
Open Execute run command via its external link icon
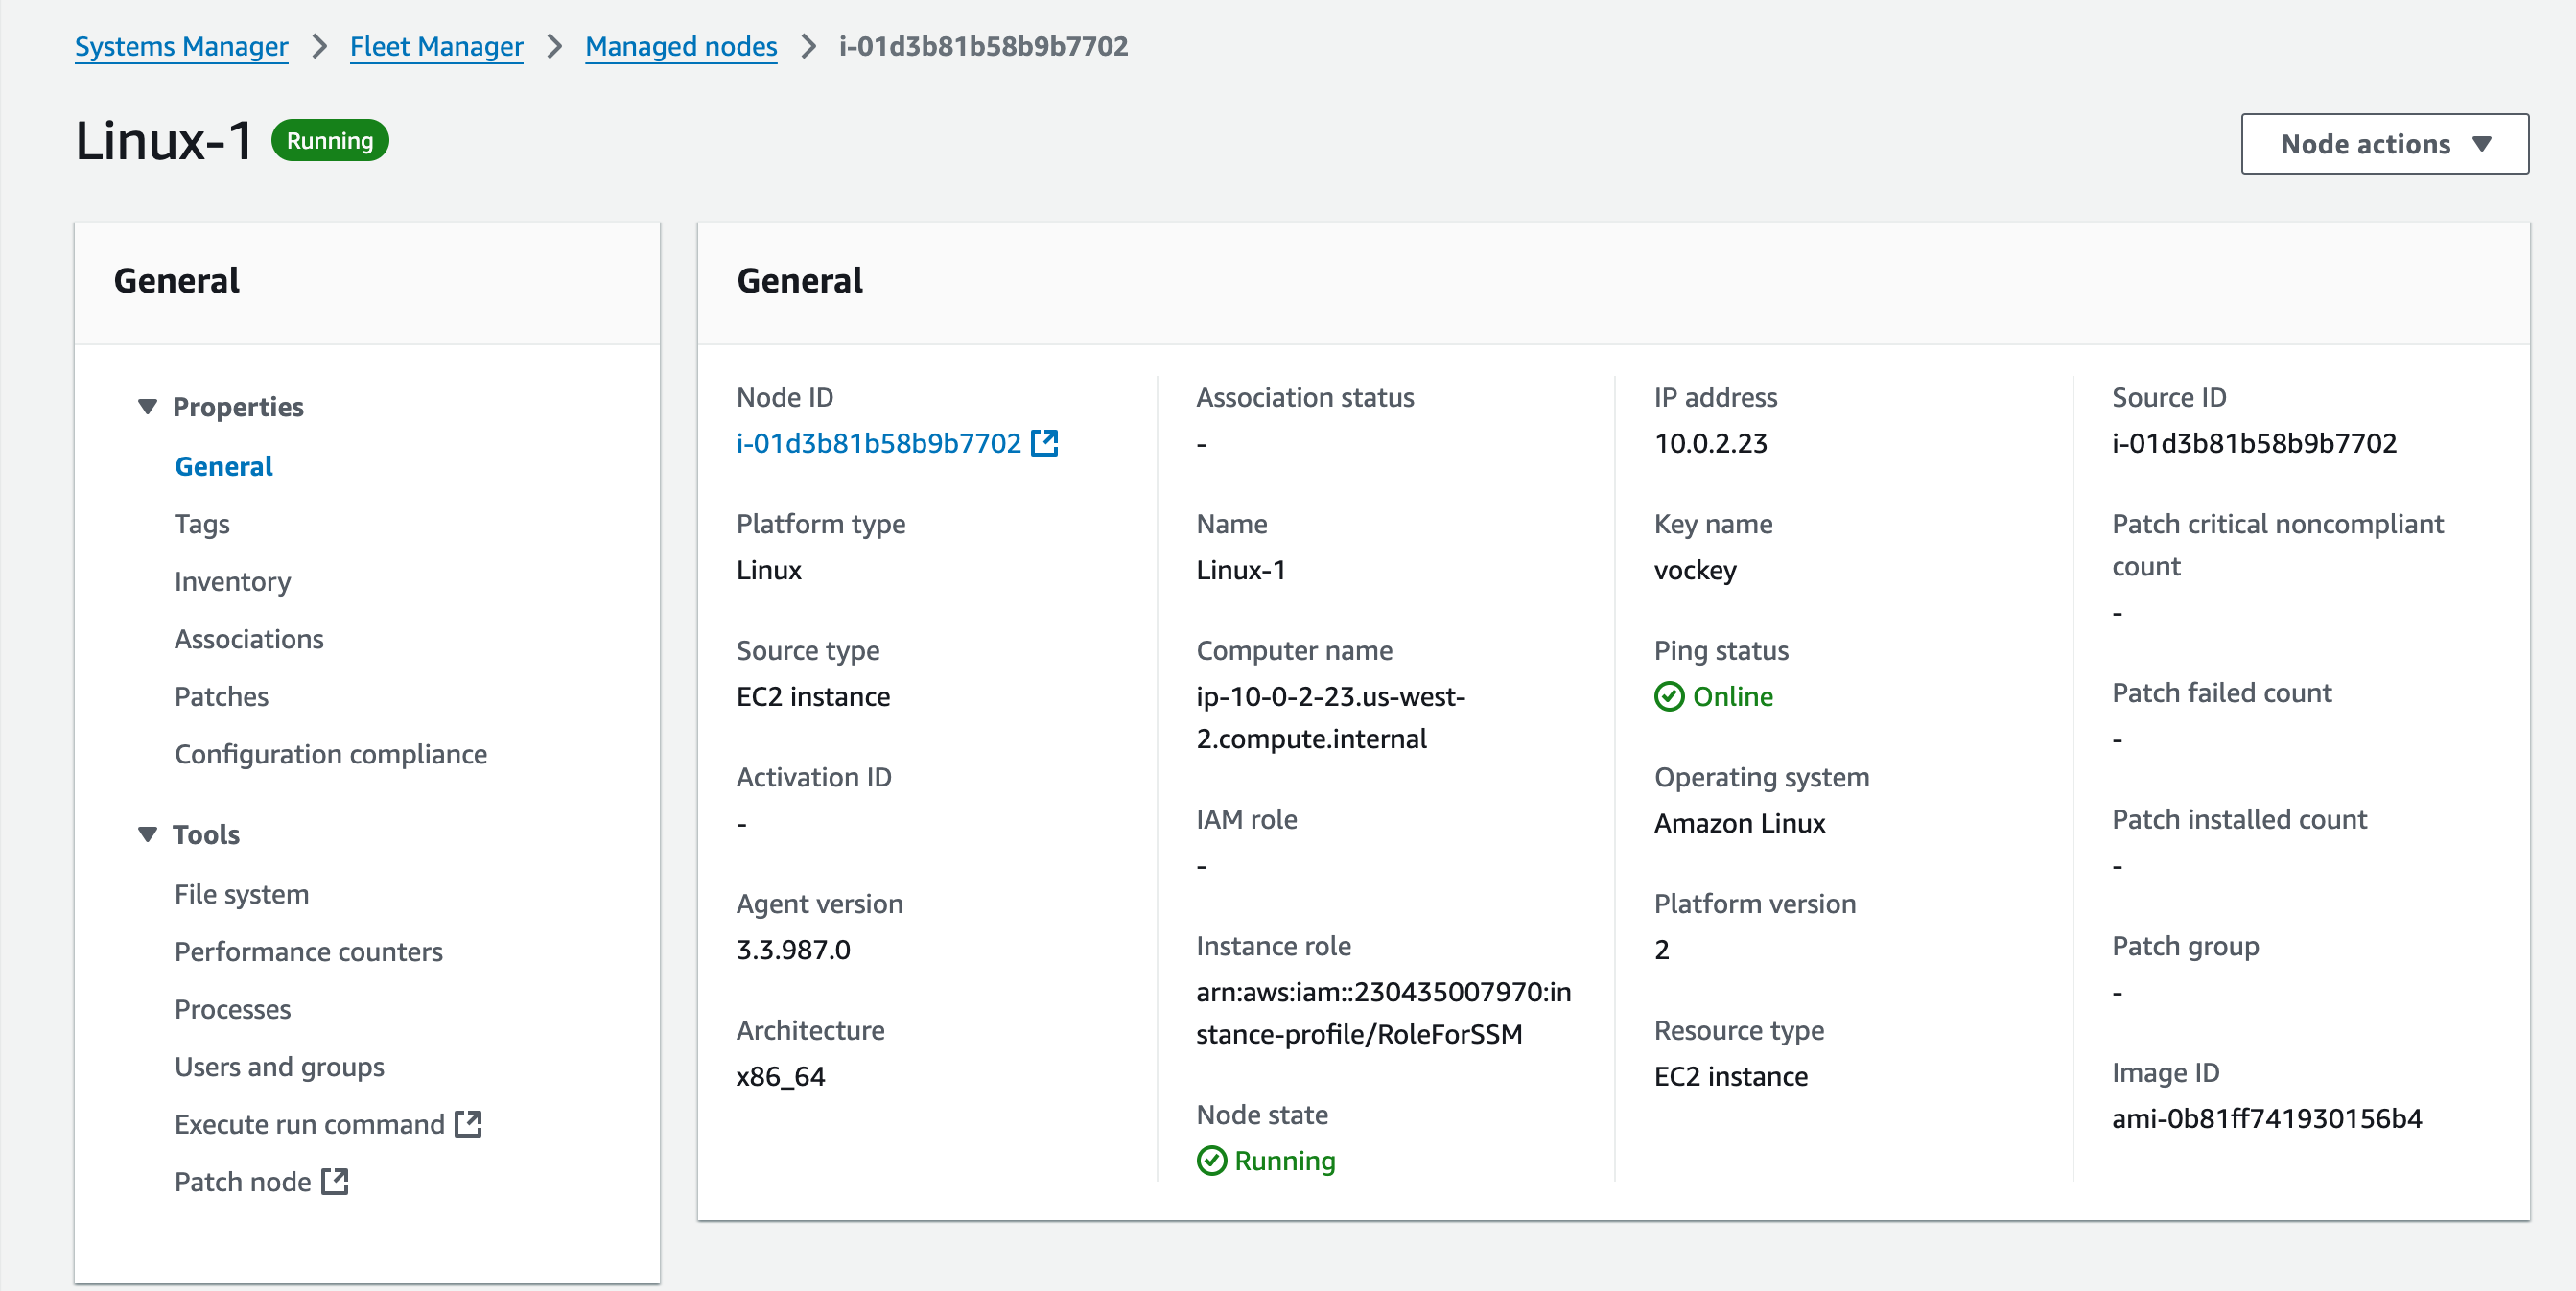[x=469, y=1123]
